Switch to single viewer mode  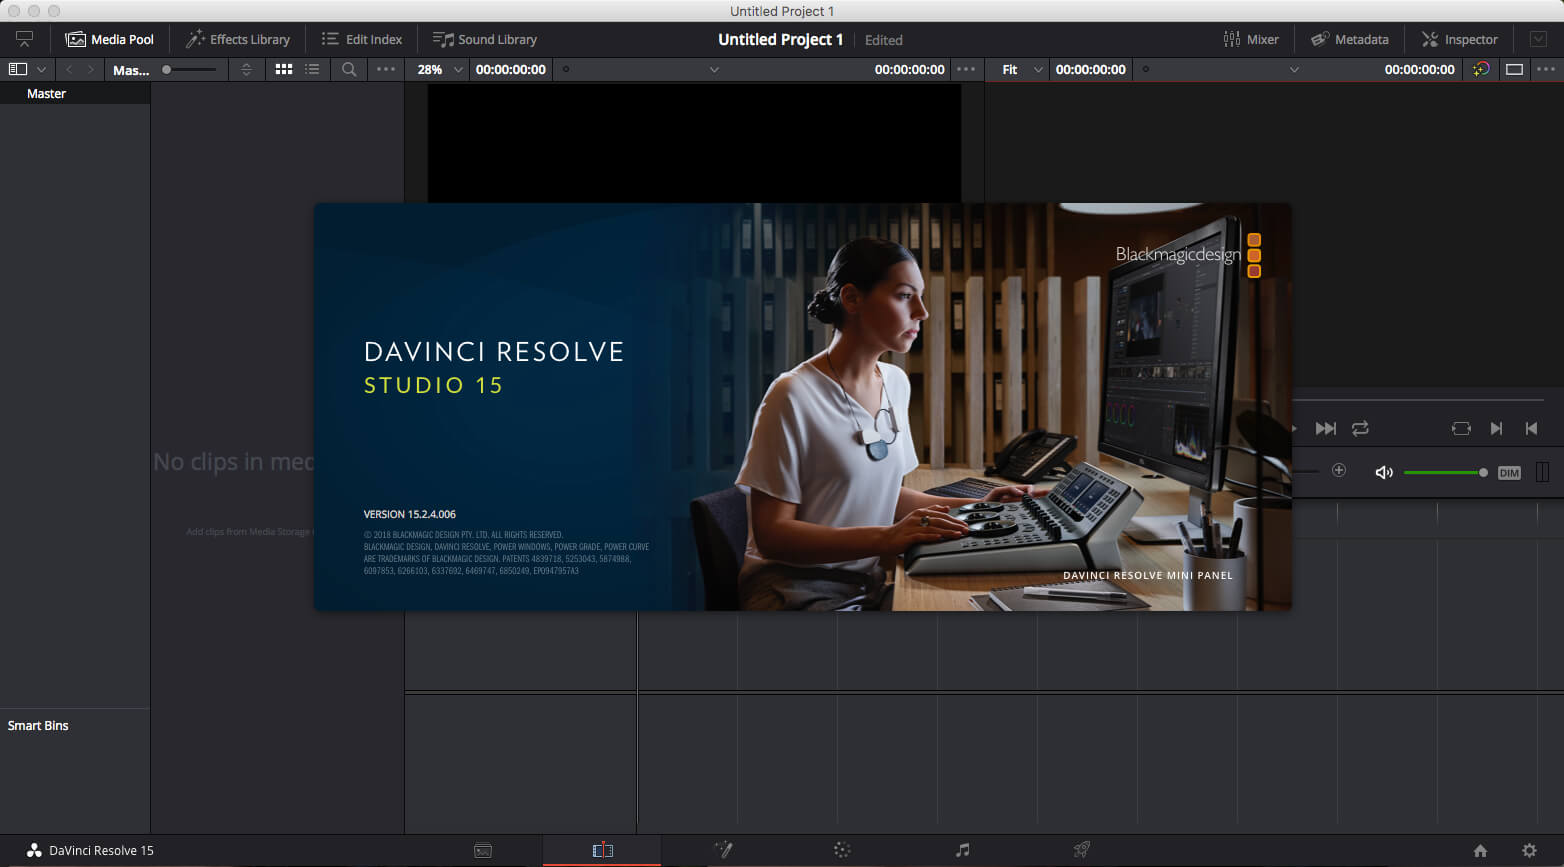tap(1515, 70)
